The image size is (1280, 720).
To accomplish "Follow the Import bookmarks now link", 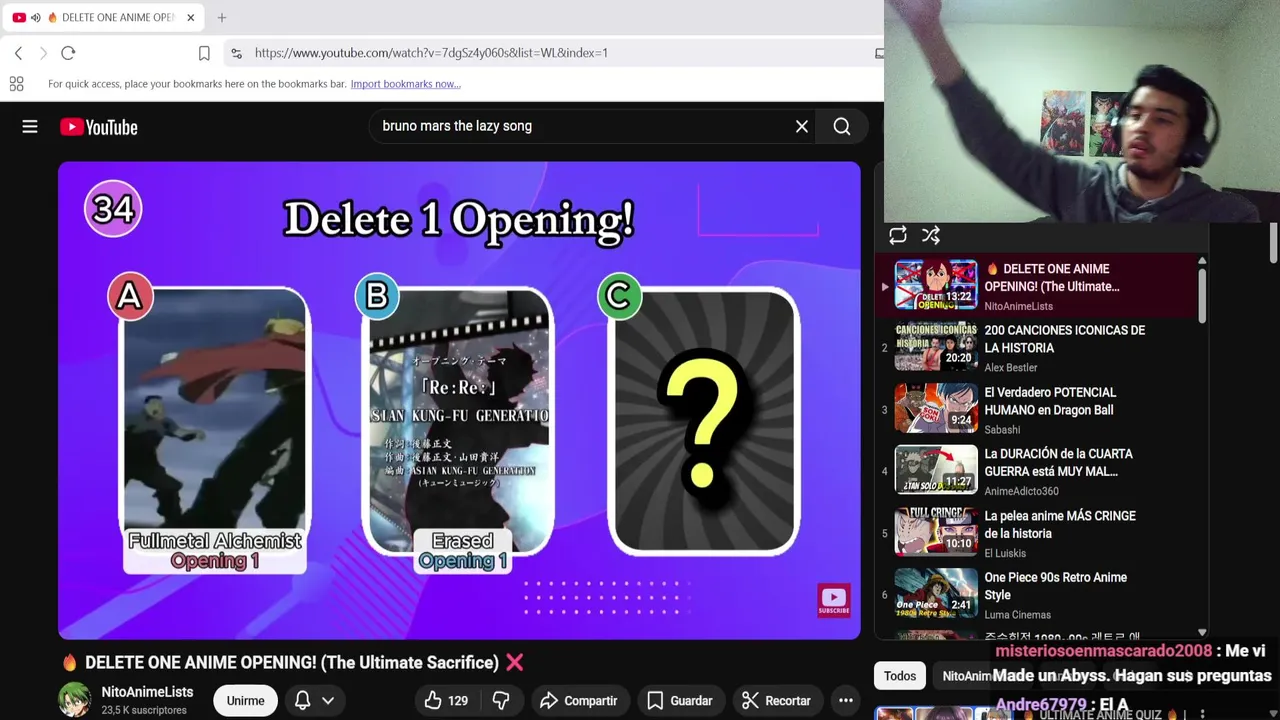I will point(405,84).
